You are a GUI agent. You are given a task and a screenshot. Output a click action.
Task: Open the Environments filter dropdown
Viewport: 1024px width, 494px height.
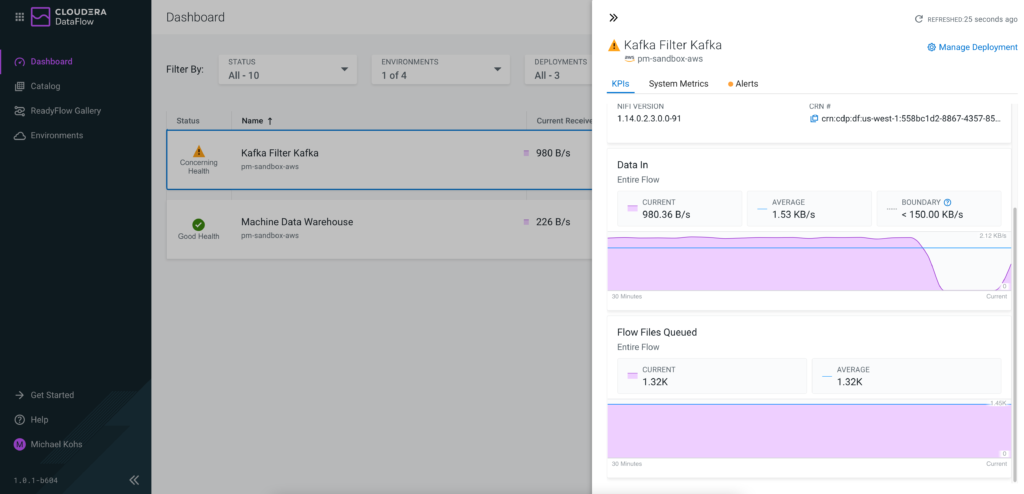(x=440, y=69)
